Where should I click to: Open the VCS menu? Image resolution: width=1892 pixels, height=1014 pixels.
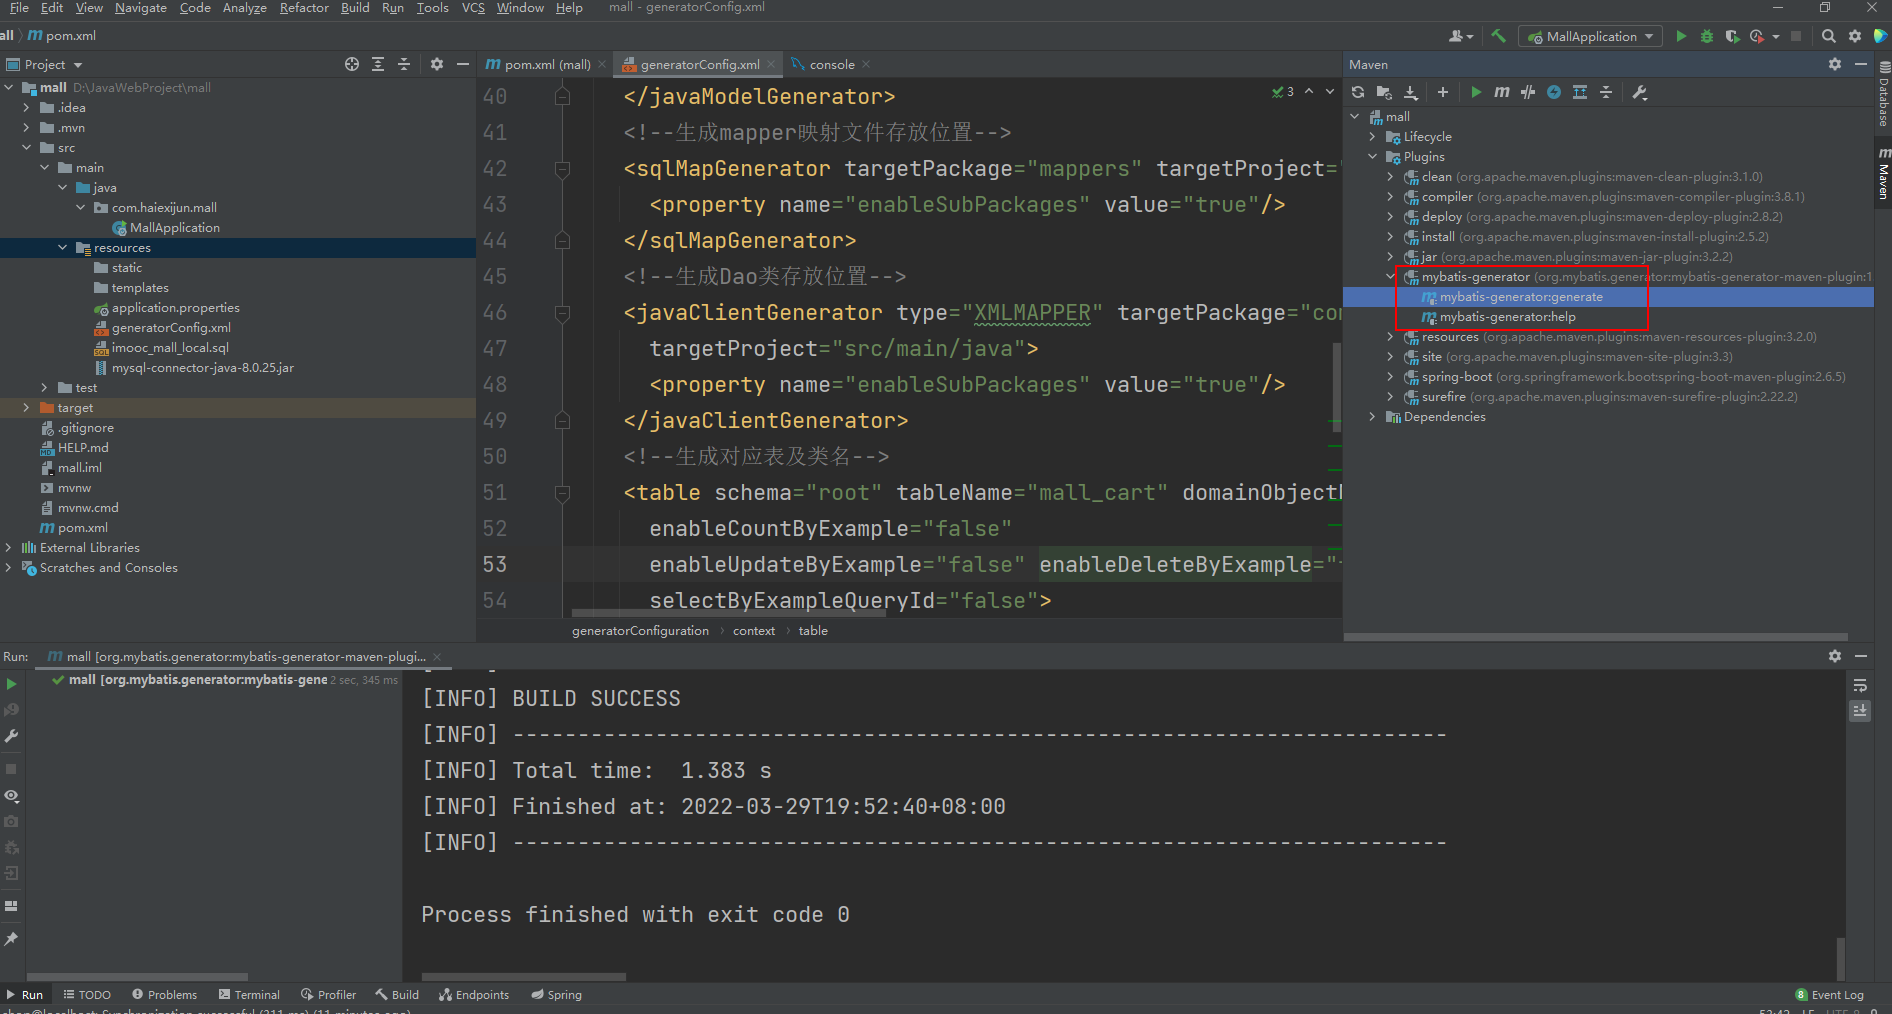[473, 8]
